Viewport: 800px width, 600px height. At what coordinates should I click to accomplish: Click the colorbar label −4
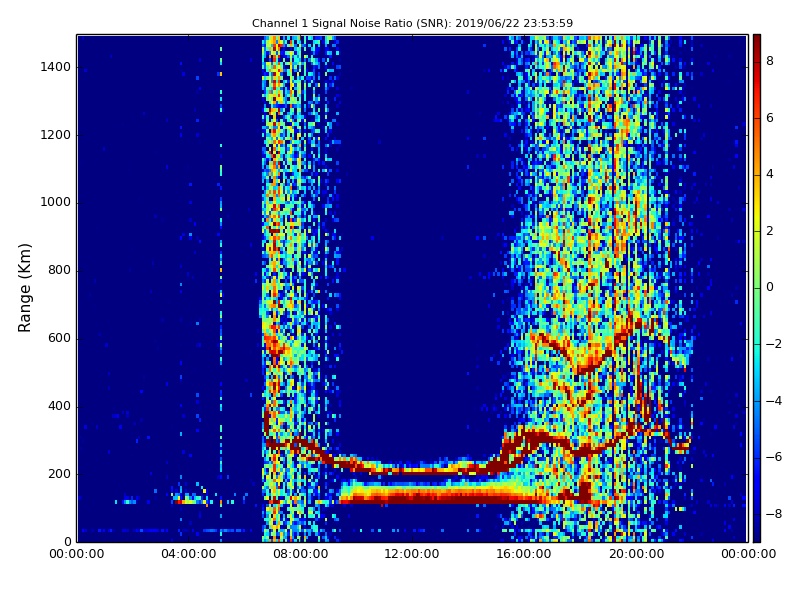coord(774,401)
